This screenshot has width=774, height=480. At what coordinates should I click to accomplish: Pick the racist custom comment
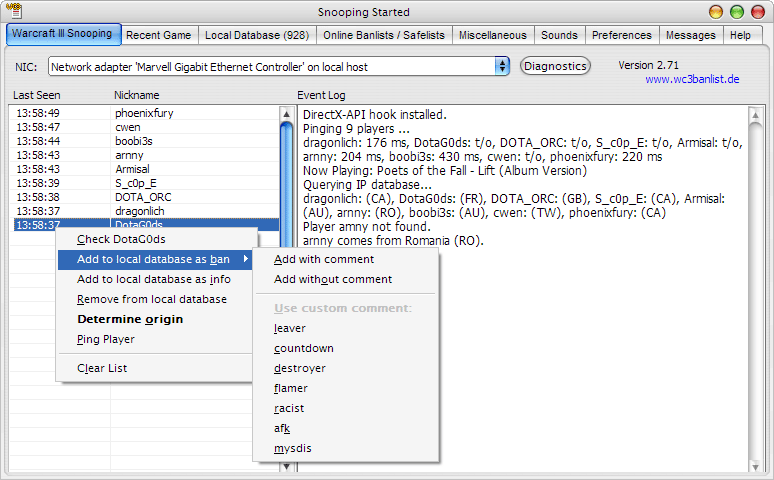(346, 408)
